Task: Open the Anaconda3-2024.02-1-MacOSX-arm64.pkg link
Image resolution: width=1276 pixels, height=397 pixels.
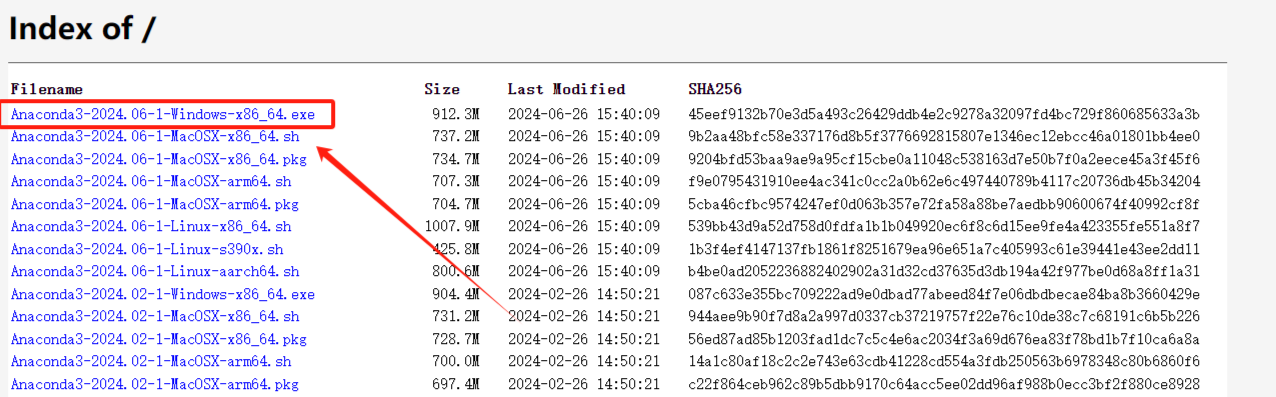Action: coord(155,384)
